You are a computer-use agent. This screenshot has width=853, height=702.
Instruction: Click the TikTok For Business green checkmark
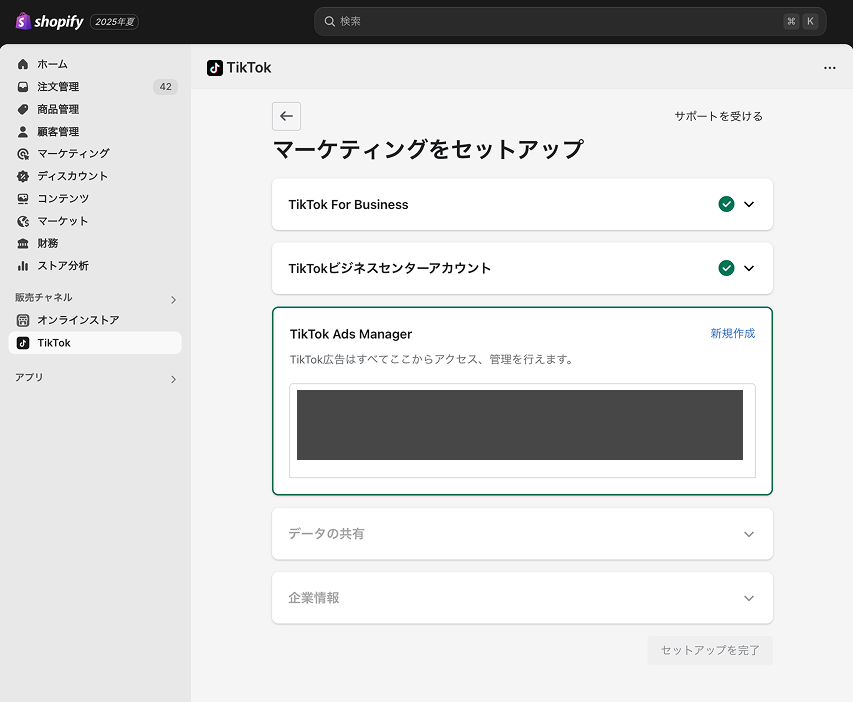726,204
